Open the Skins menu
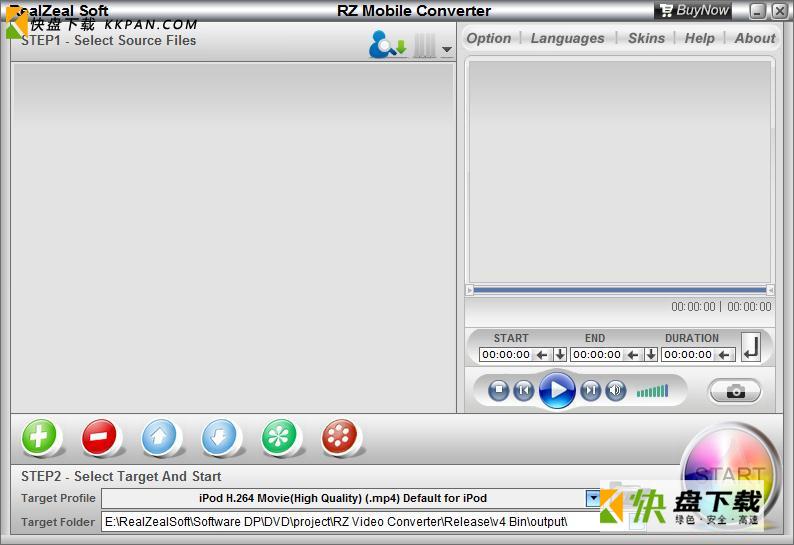 [646, 38]
